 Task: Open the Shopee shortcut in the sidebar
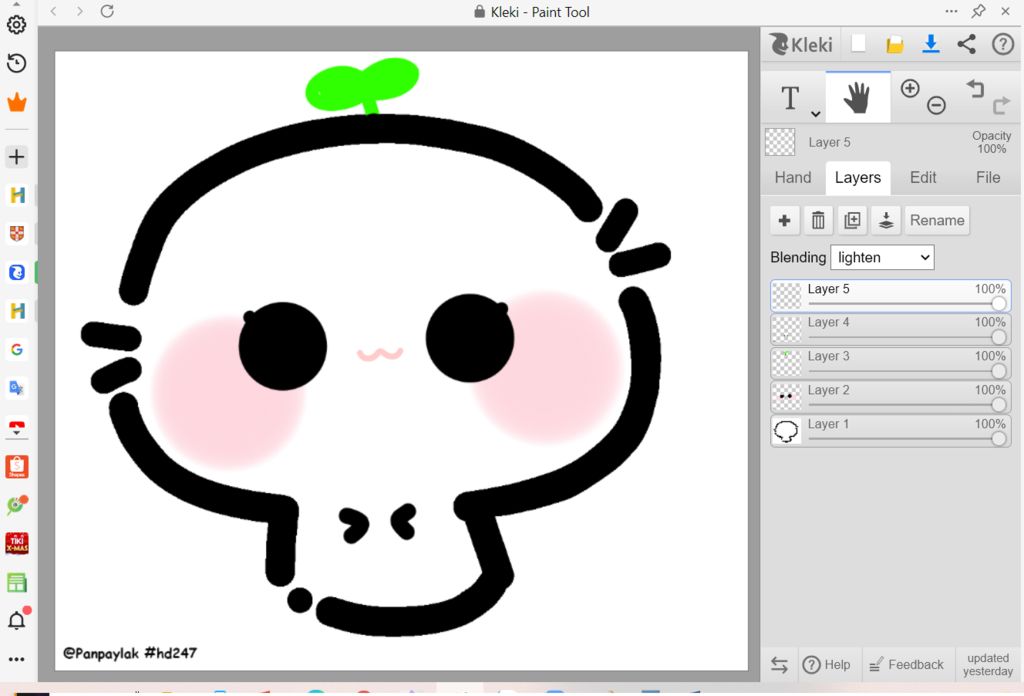pyautogui.click(x=16, y=466)
